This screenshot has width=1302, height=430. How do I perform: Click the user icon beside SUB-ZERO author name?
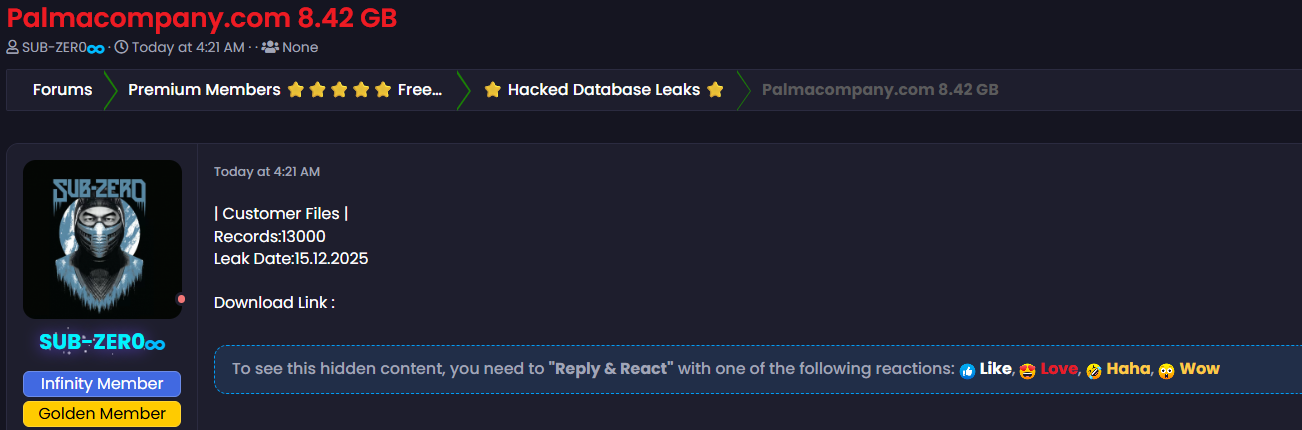12,47
